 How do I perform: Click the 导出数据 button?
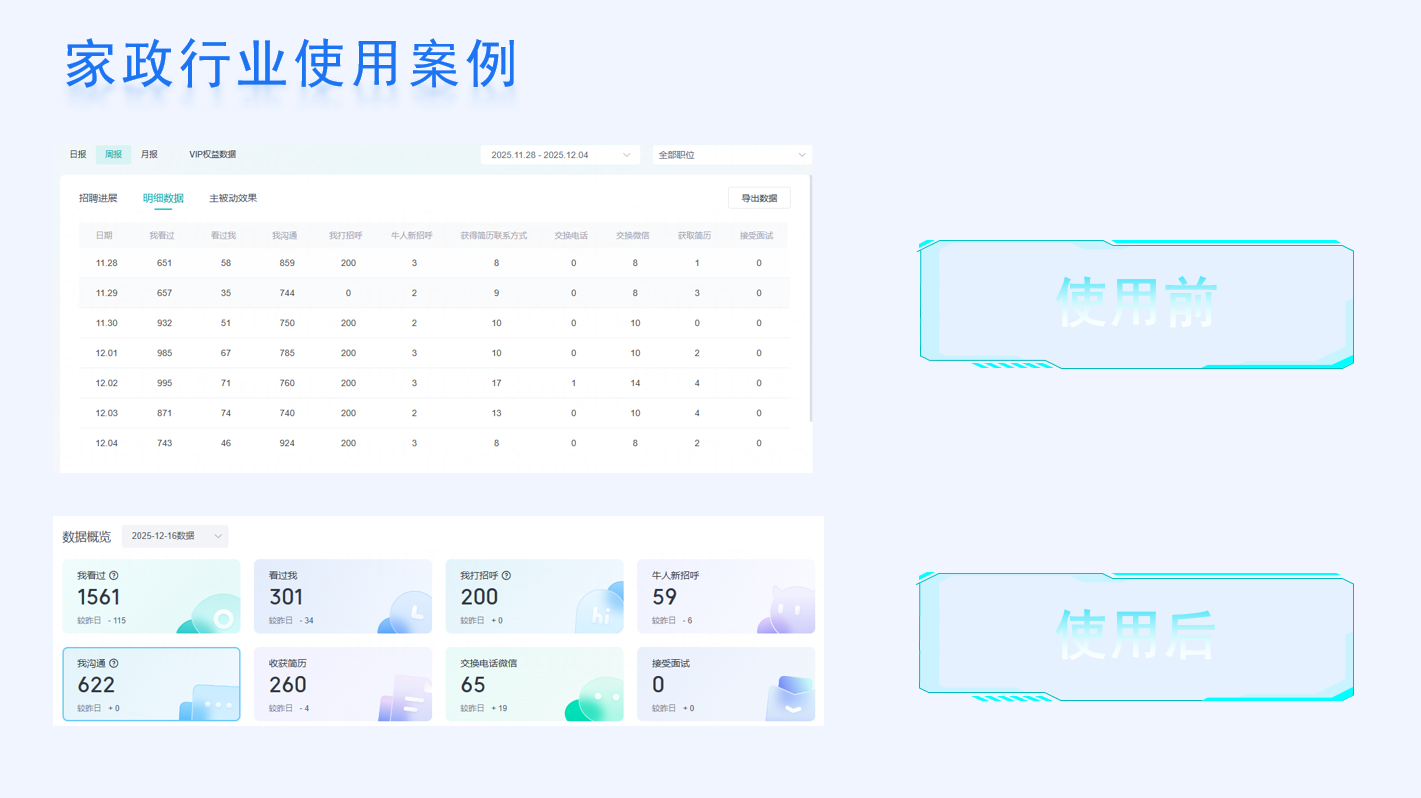[x=759, y=198]
